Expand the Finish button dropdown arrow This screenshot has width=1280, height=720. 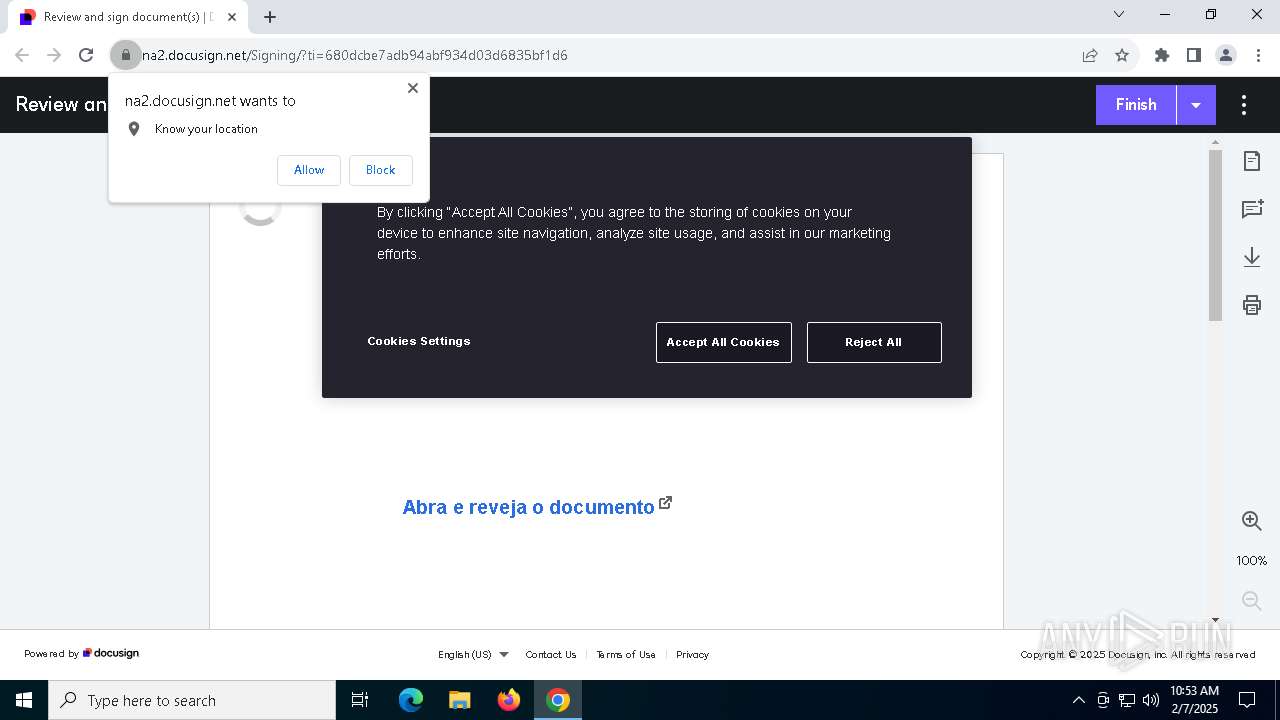(x=1196, y=105)
